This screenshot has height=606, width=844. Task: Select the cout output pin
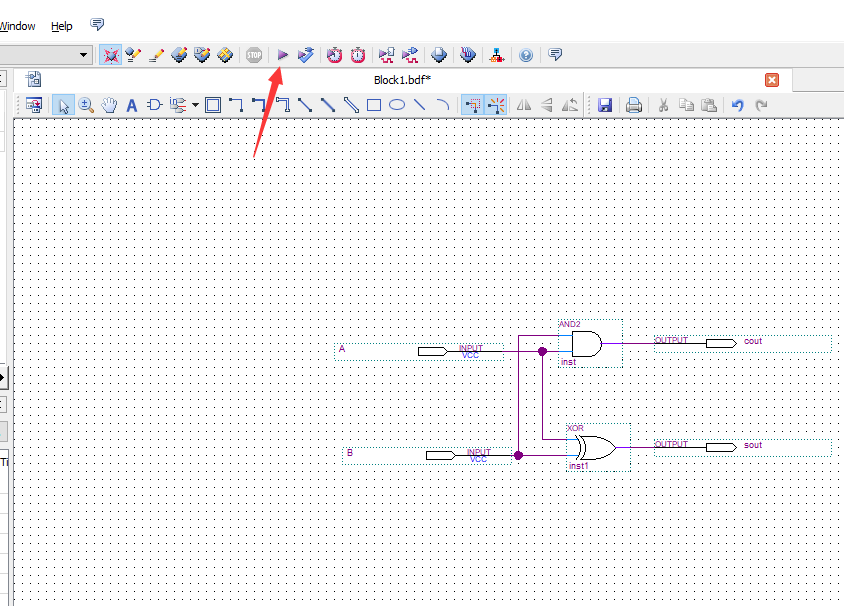743,343
